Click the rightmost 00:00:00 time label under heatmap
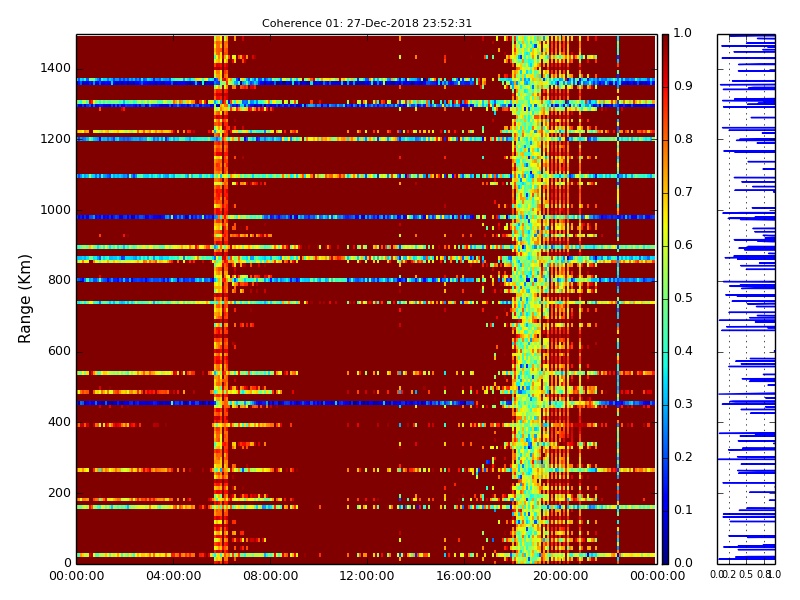Viewport: 800px width, 600px height. click(x=657, y=576)
